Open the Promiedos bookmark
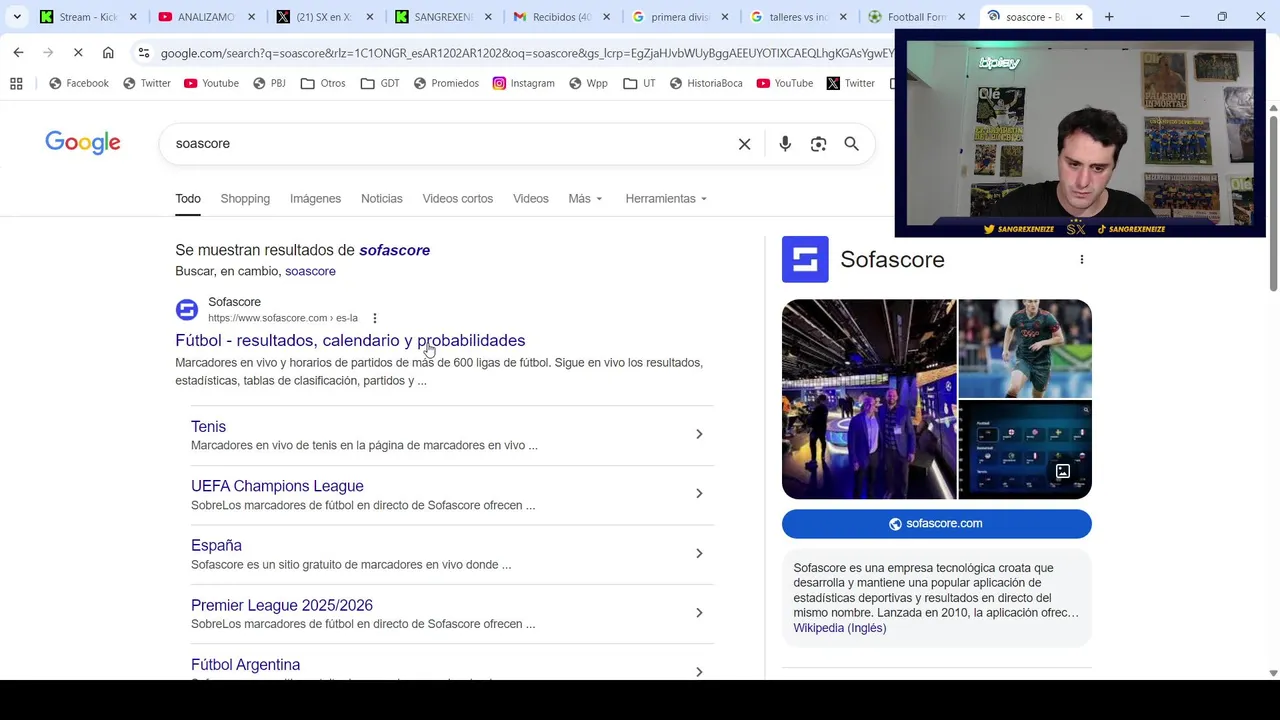Screen dimensions: 1280x720 coord(446,83)
